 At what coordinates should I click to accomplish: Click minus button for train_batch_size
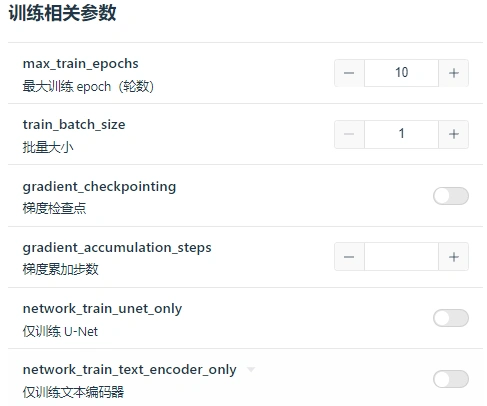coord(349,134)
